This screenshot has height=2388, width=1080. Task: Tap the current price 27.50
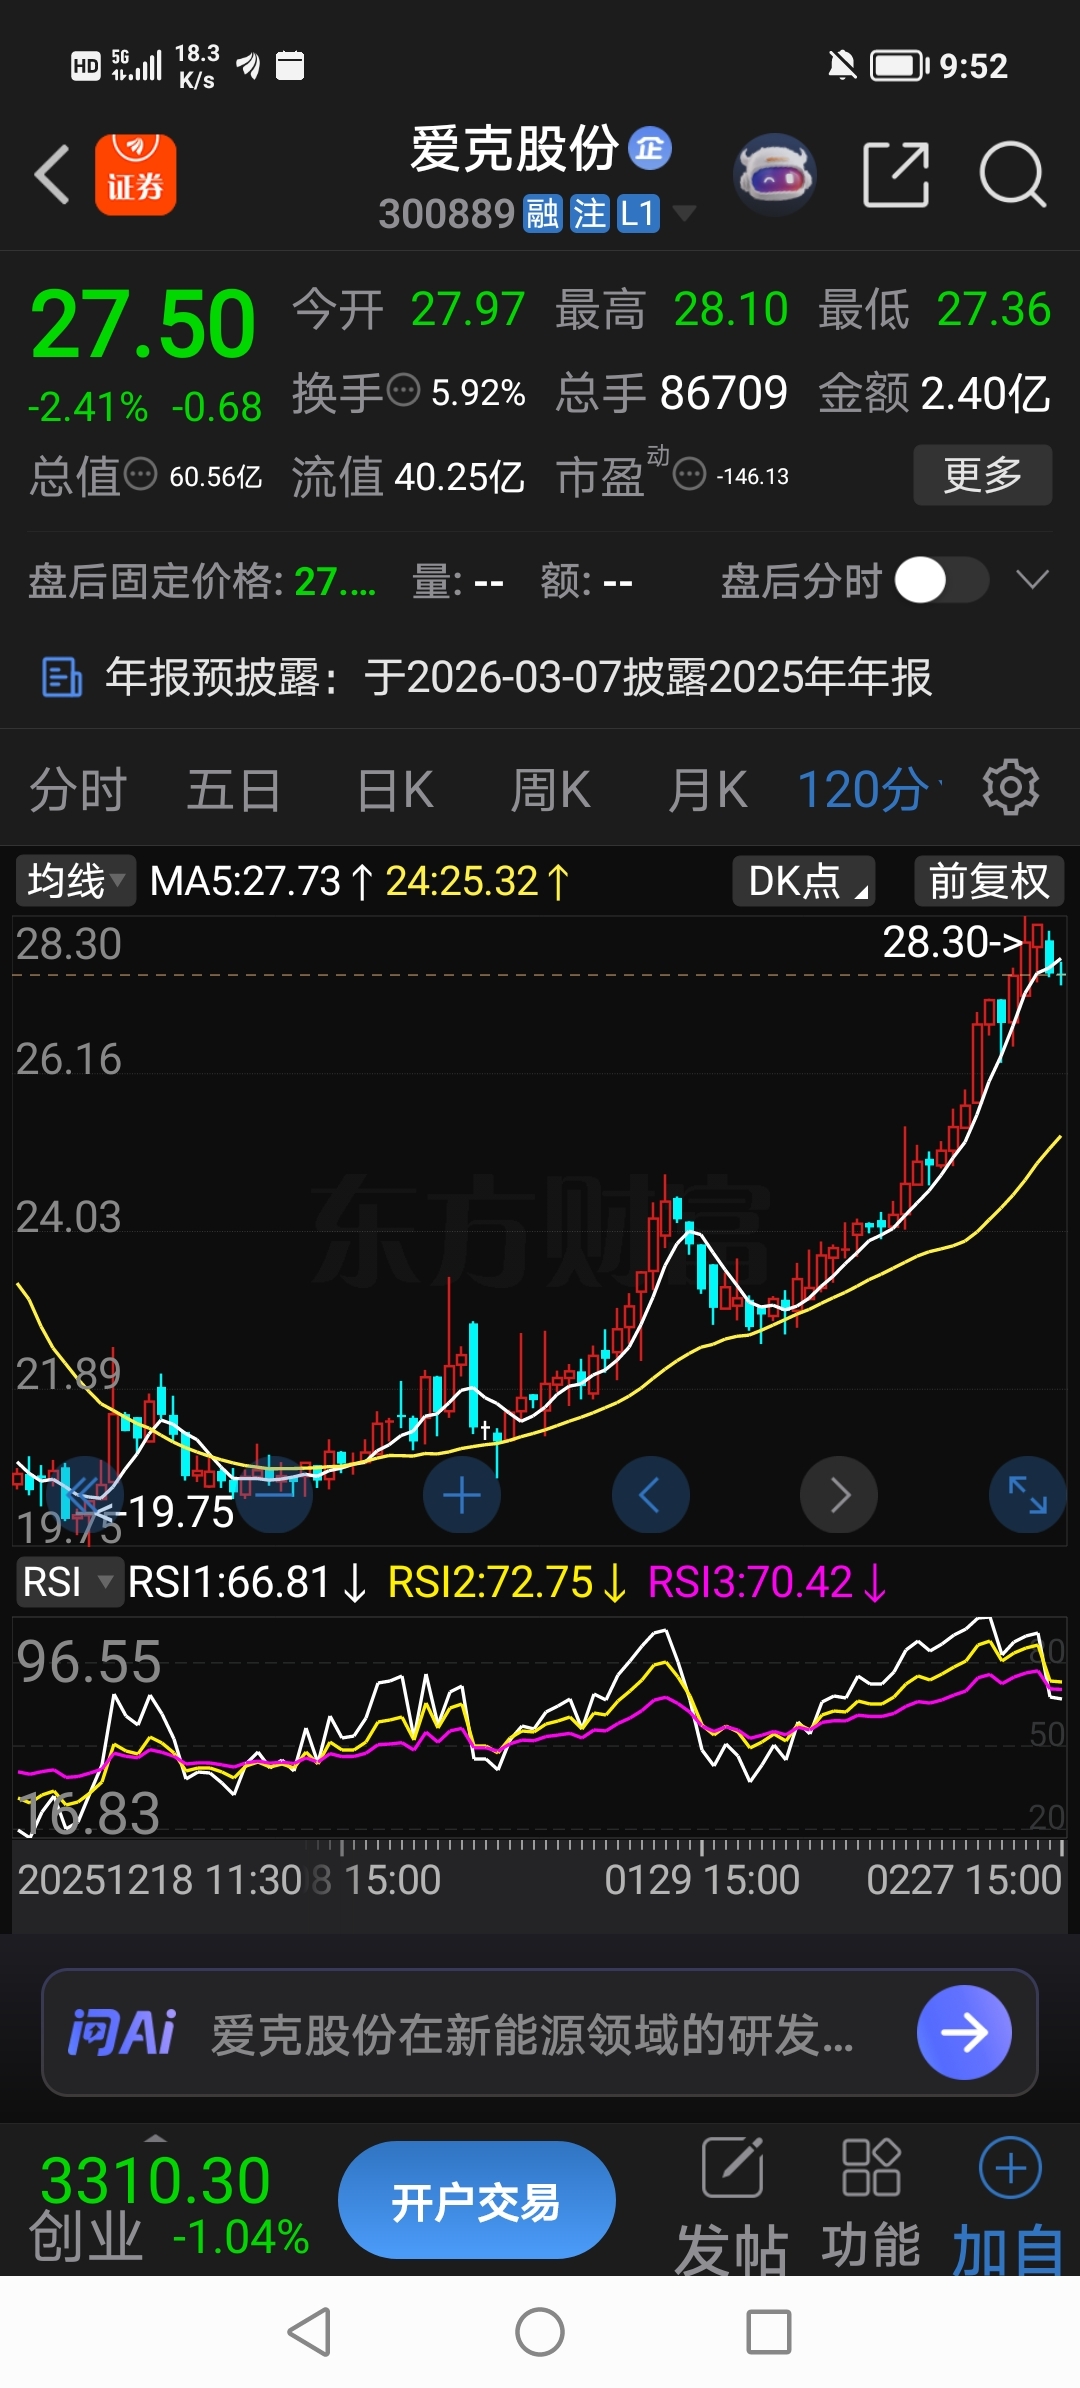coord(143,324)
